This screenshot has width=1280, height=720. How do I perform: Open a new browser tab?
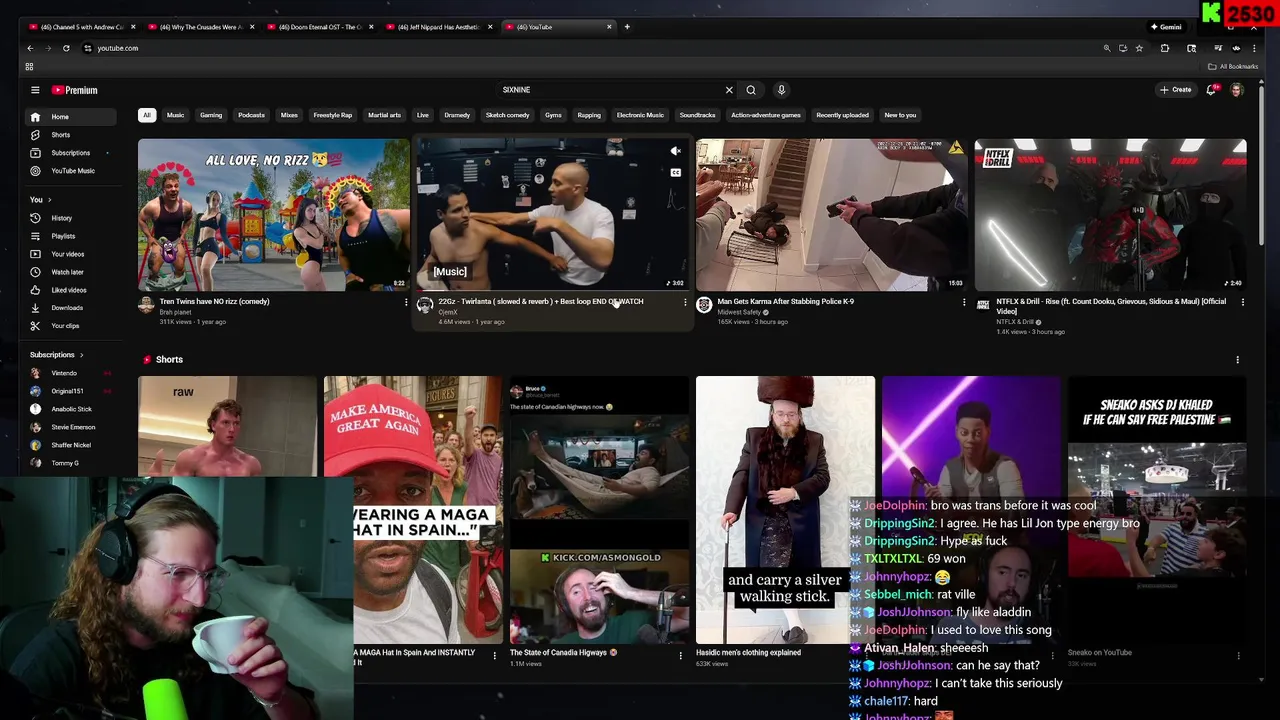627,27
